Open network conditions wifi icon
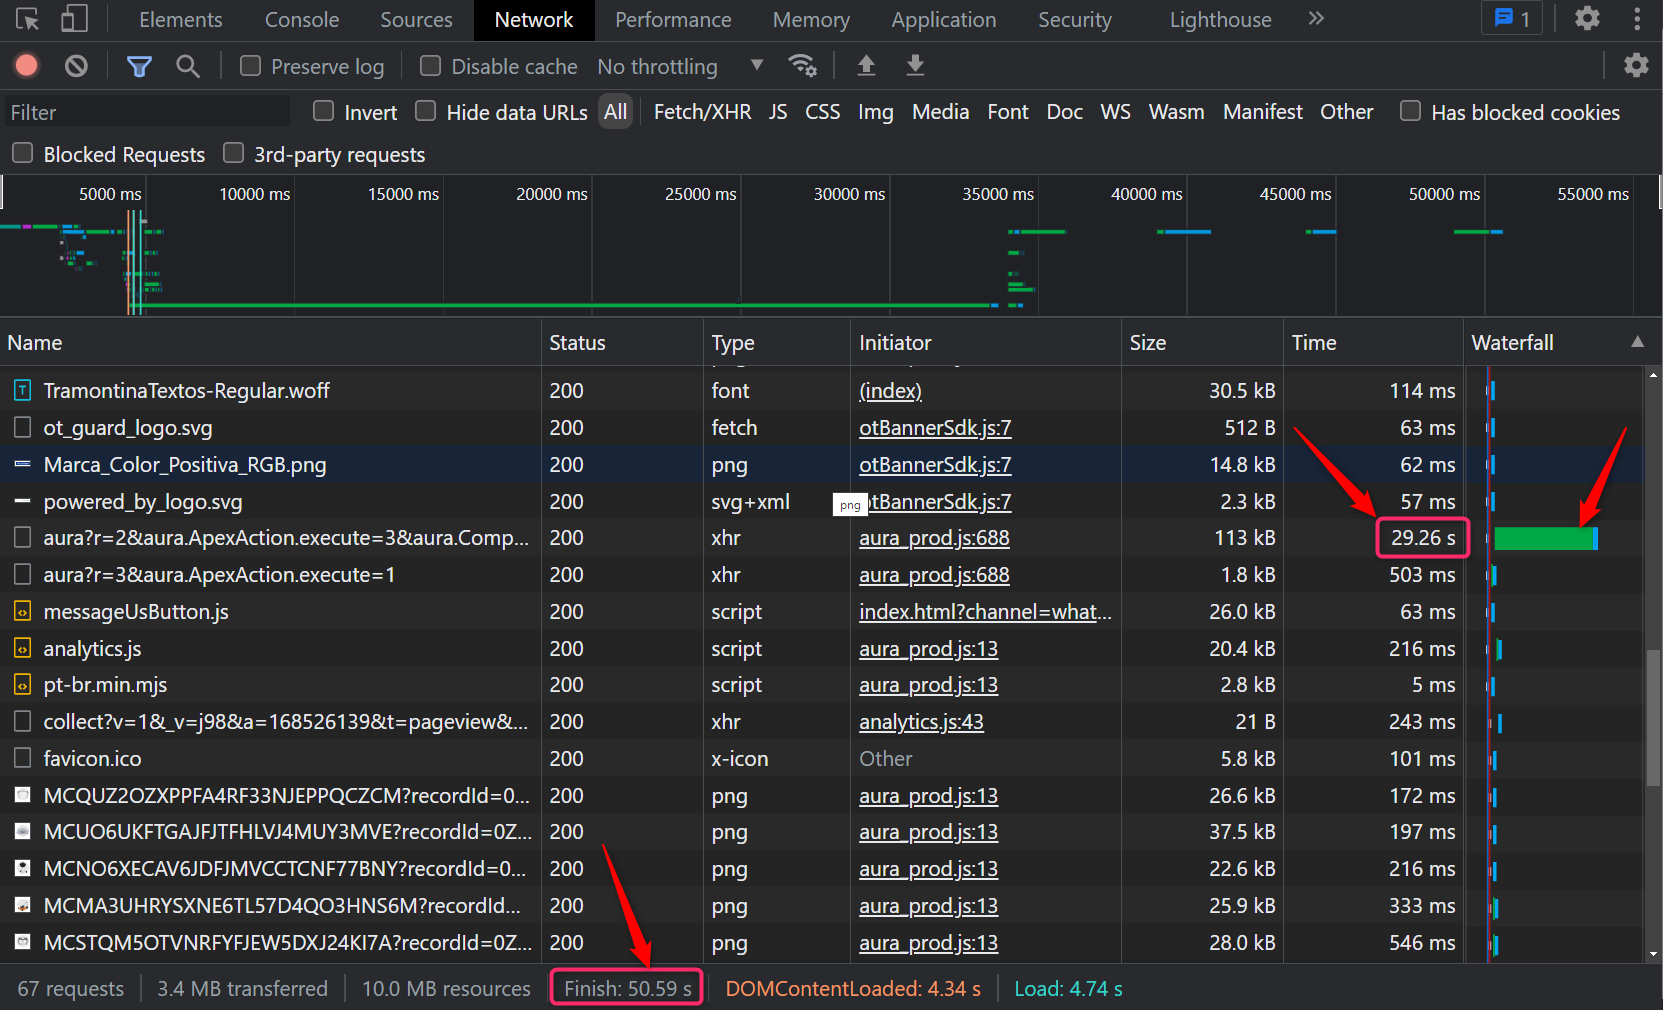Screen dimensions: 1663x1010 [x=802, y=66]
